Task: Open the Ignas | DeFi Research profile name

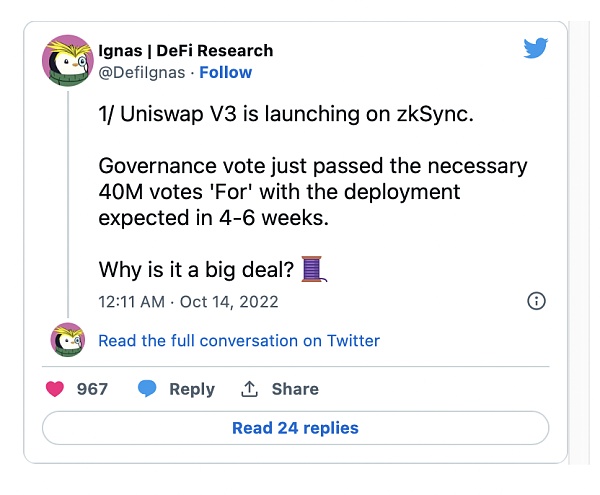Action: (x=186, y=50)
